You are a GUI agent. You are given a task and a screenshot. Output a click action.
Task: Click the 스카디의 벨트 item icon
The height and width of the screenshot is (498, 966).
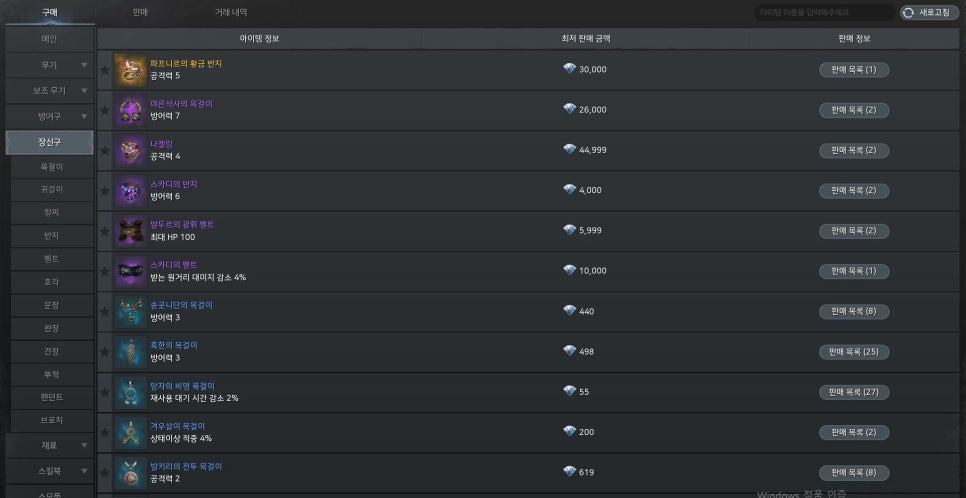[x=130, y=272]
